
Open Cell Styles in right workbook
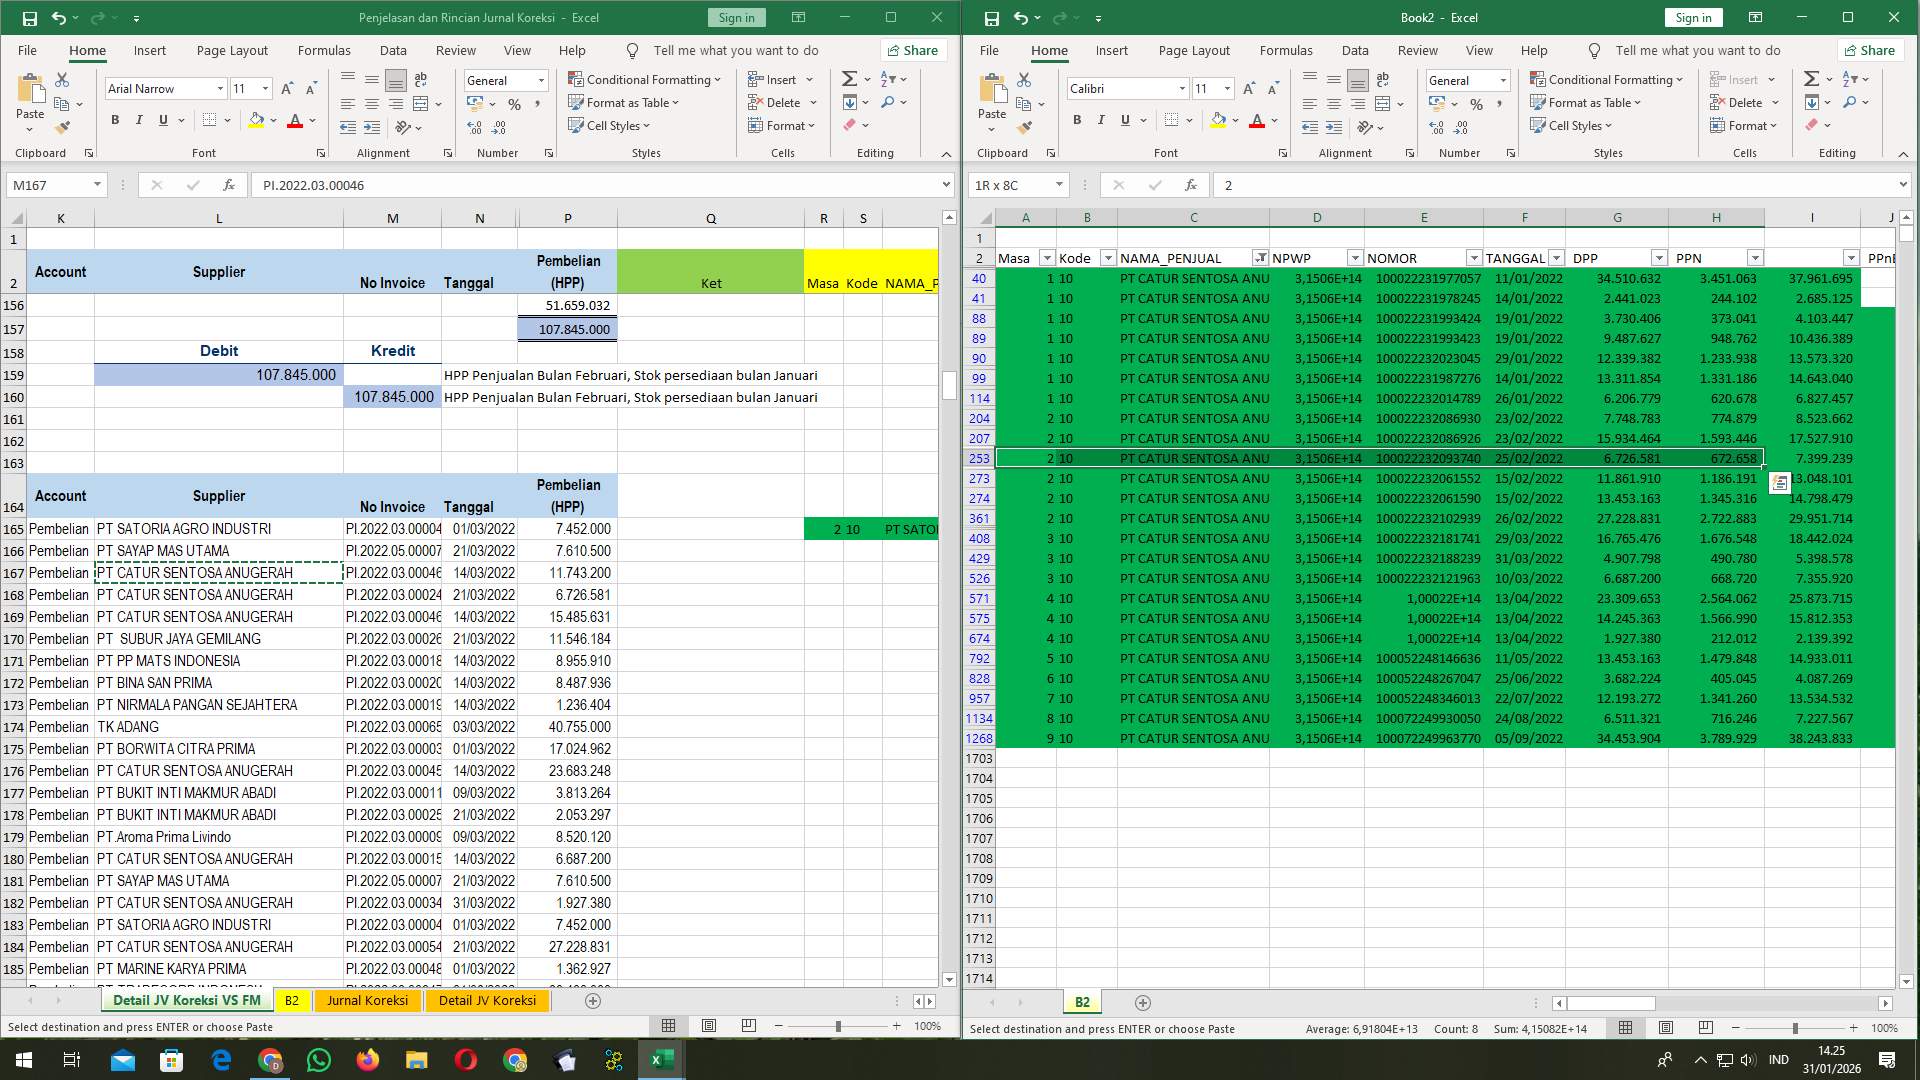1573,125
